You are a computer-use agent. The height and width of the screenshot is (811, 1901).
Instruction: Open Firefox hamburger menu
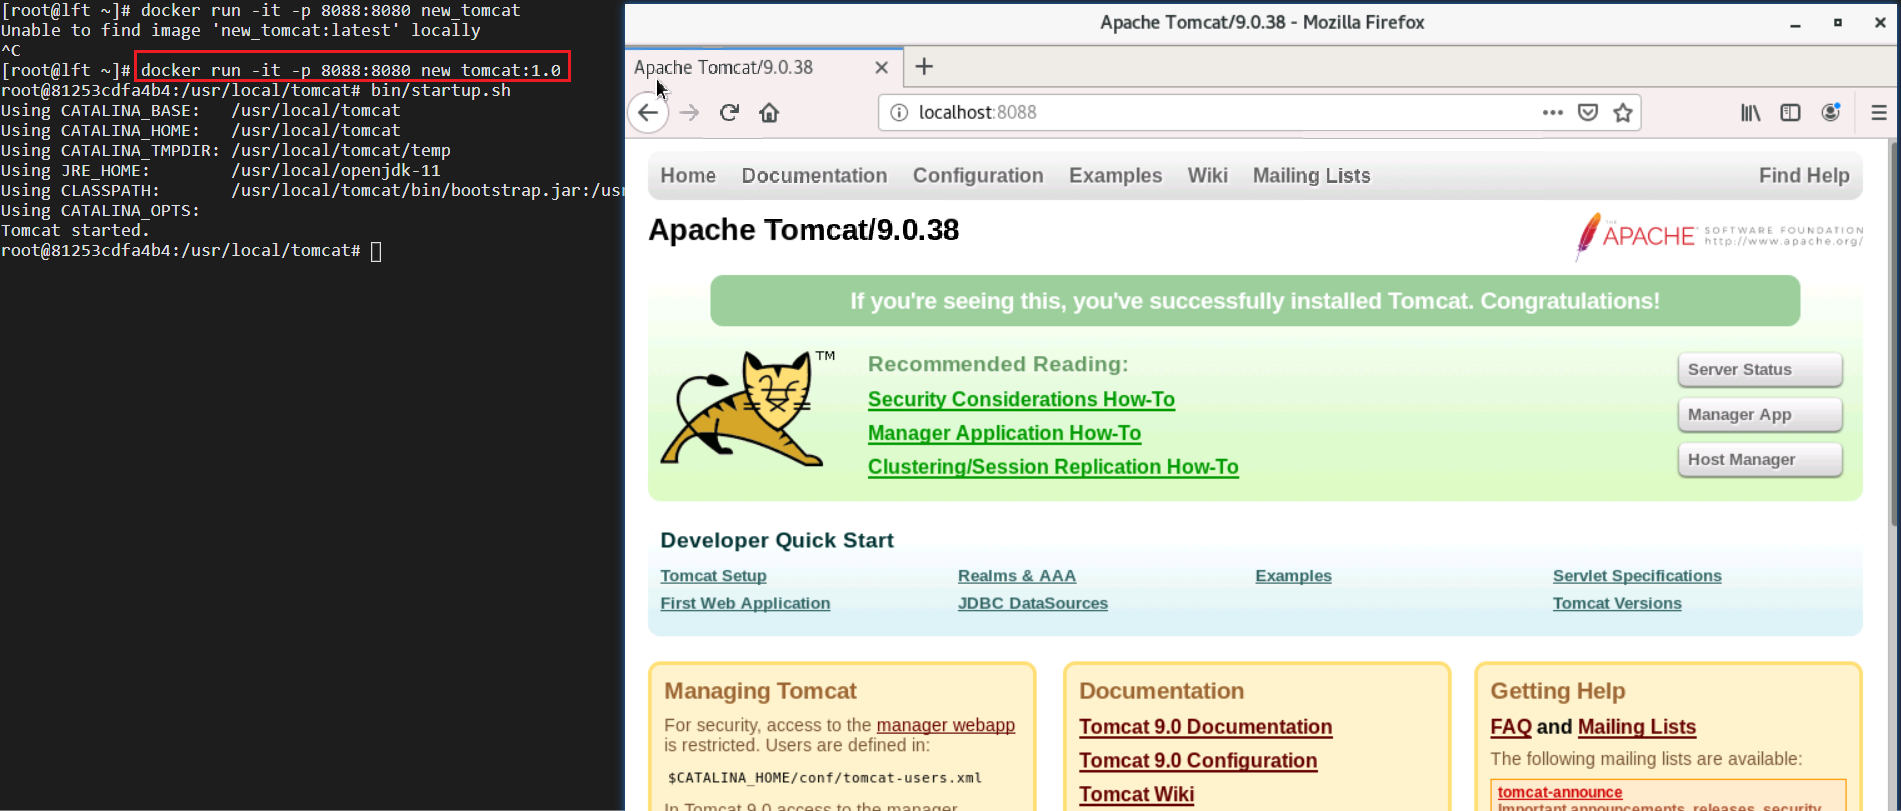tap(1879, 112)
